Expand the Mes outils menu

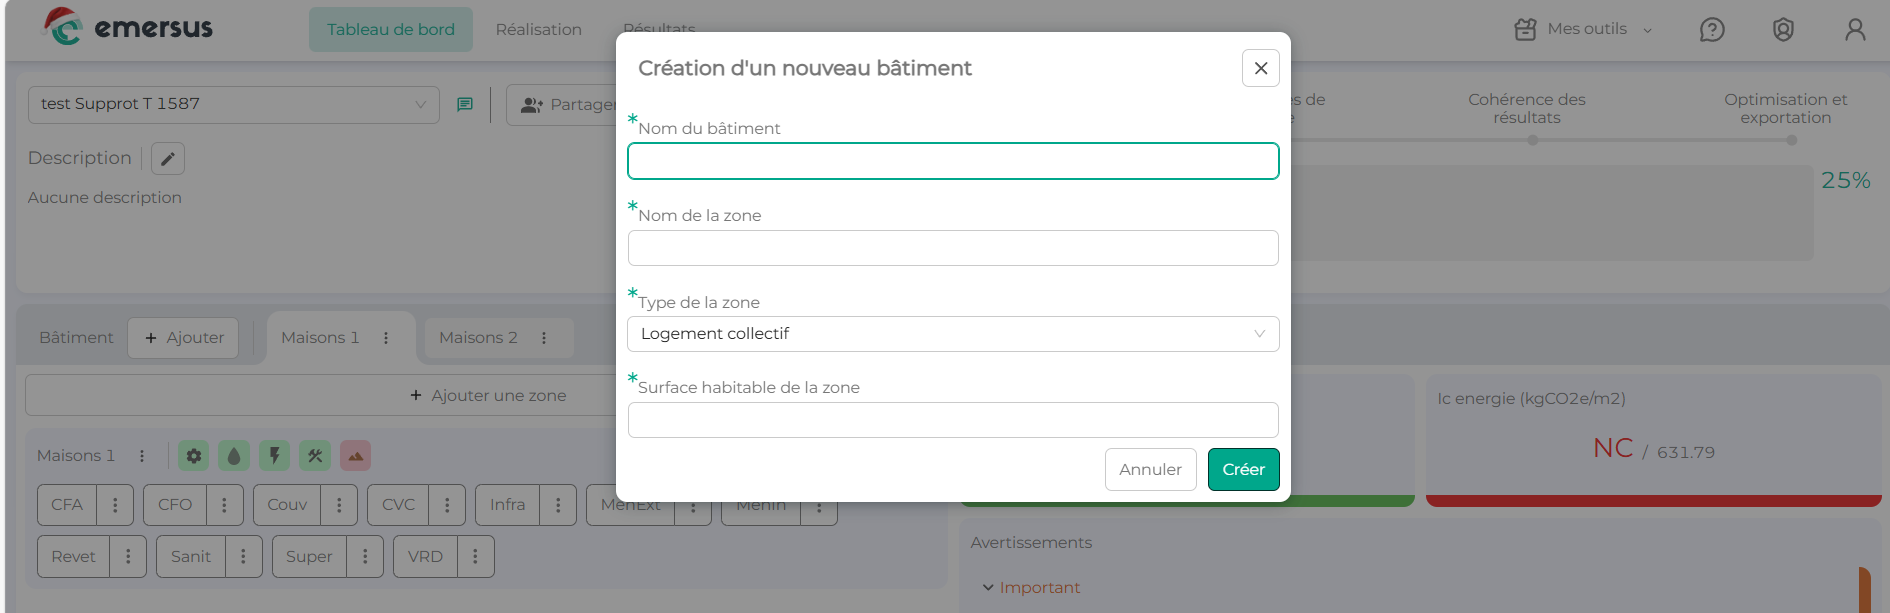point(1584,30)
